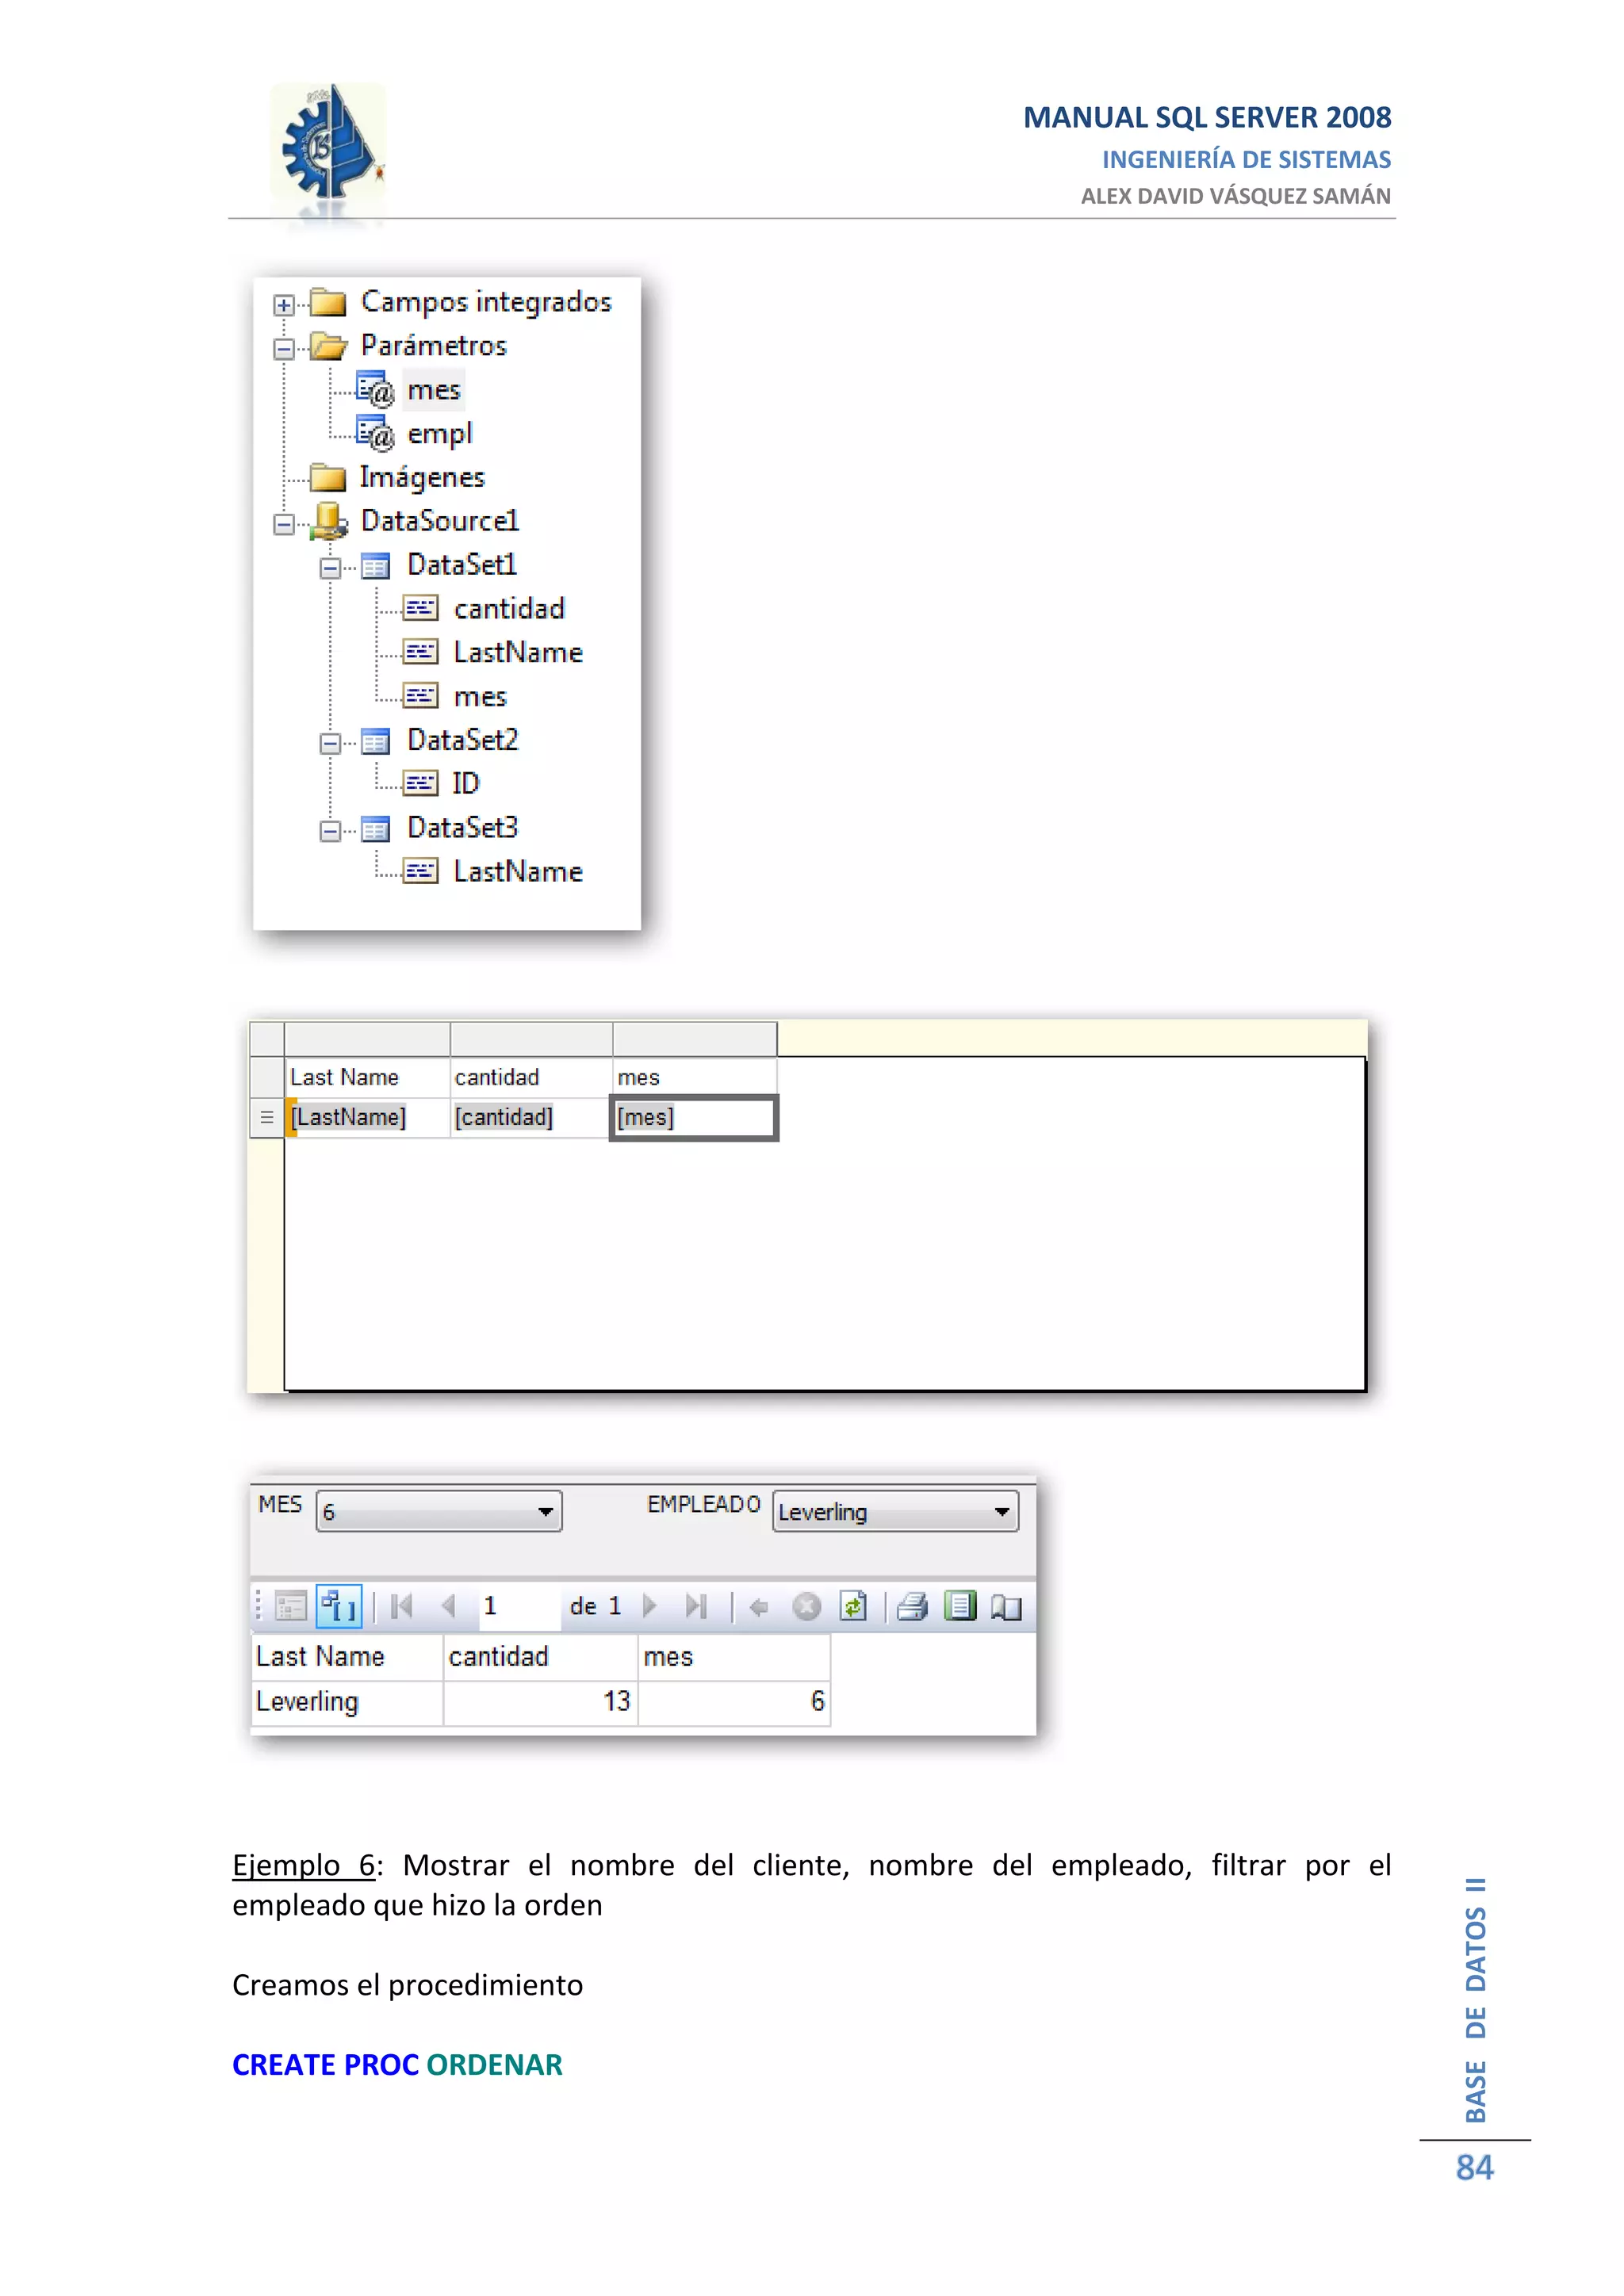Click the [LastName] cell in the table designer
1624x2296 pixels.
367,1117
